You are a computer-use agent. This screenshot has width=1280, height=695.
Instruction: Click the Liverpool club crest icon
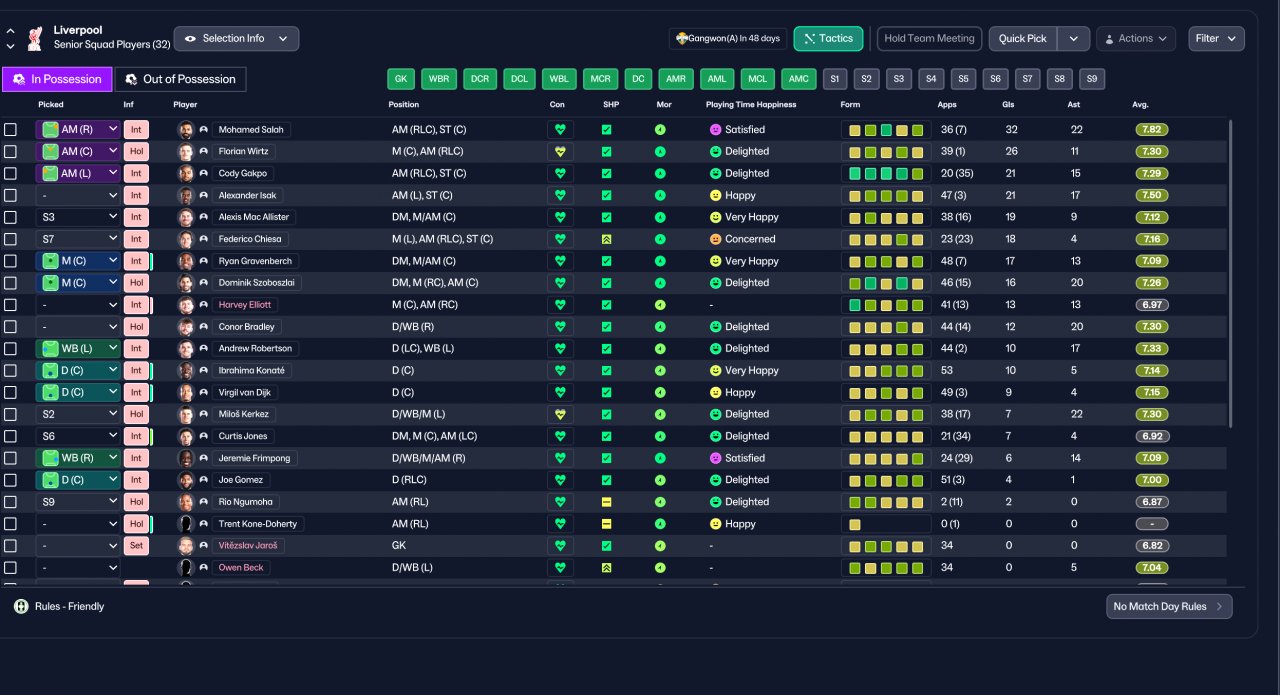pyautogui.click(x=36, y=38)
